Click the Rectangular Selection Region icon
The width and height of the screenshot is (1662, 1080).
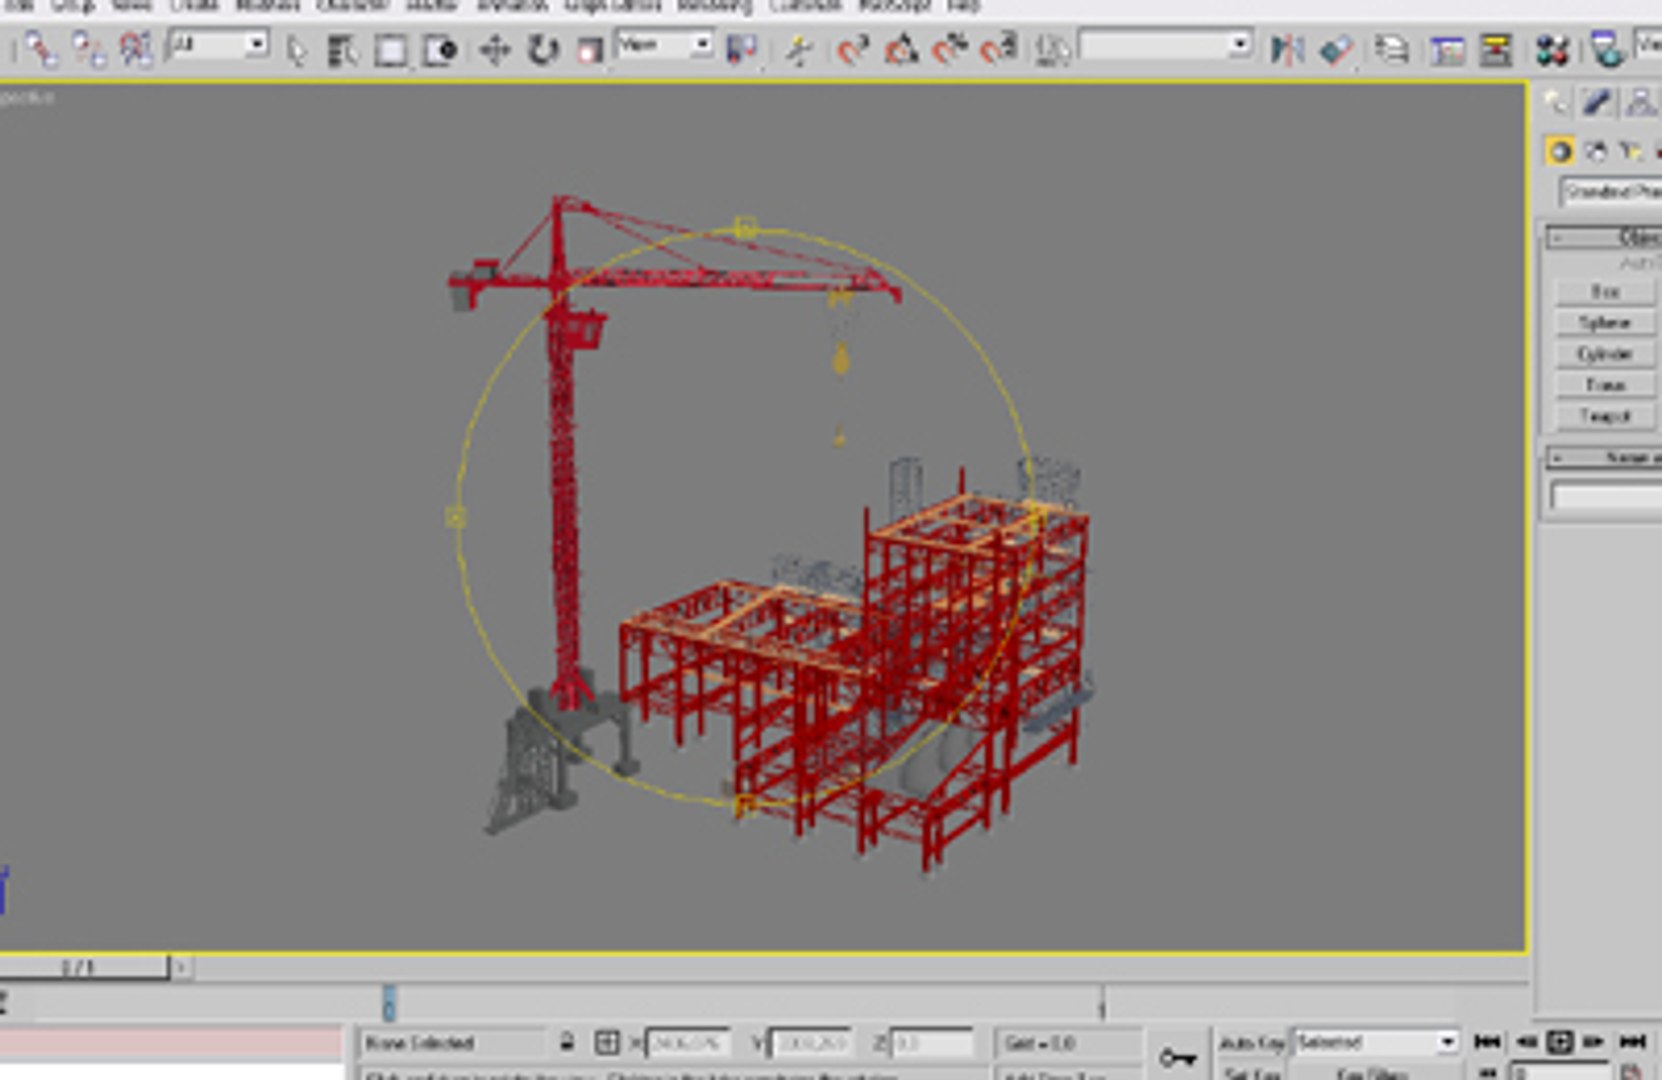391,50
